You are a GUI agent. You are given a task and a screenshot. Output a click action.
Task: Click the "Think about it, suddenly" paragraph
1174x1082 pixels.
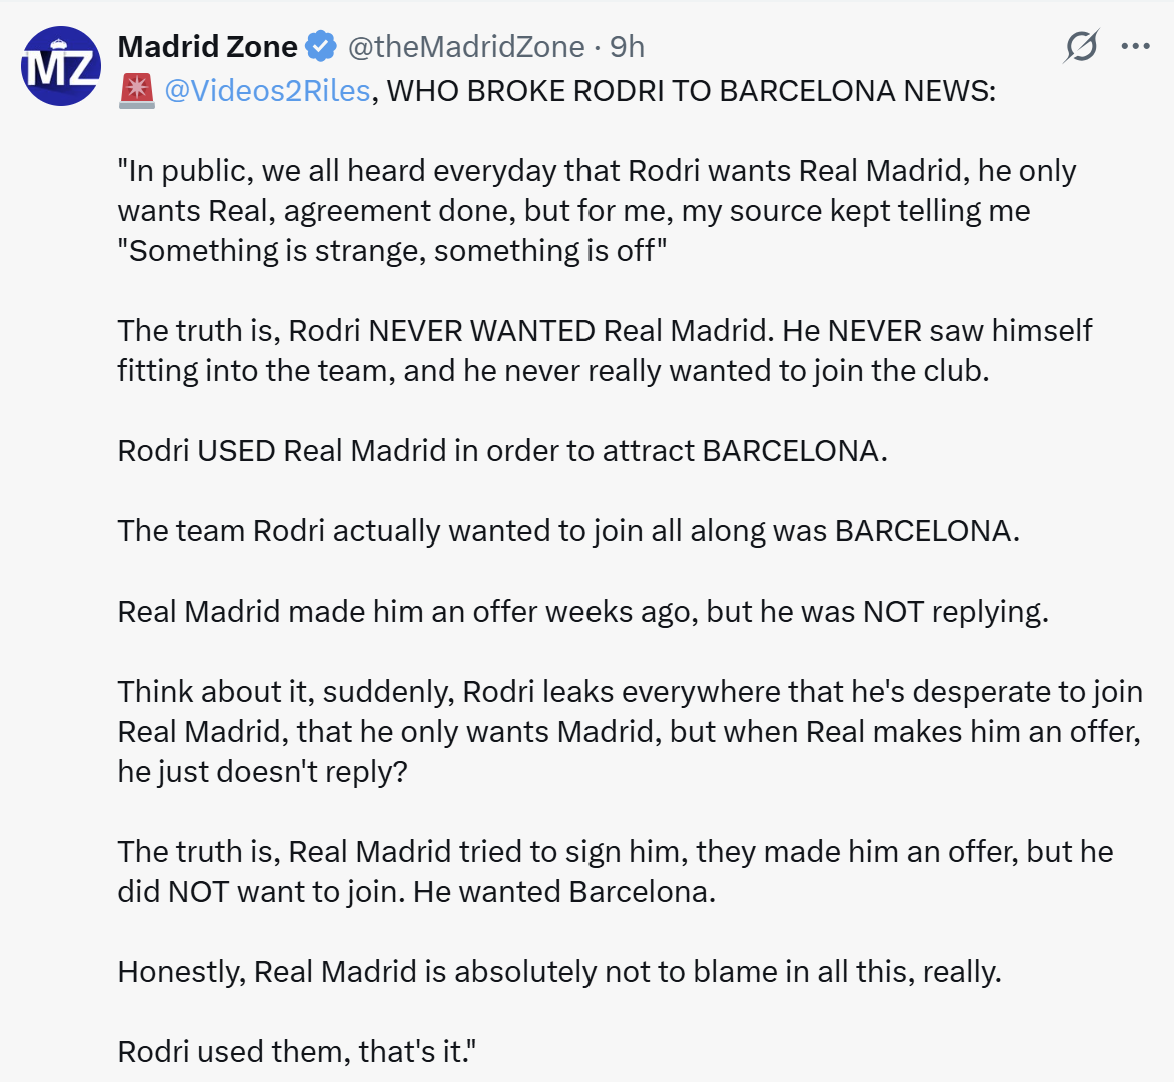[x=630, y=732]
